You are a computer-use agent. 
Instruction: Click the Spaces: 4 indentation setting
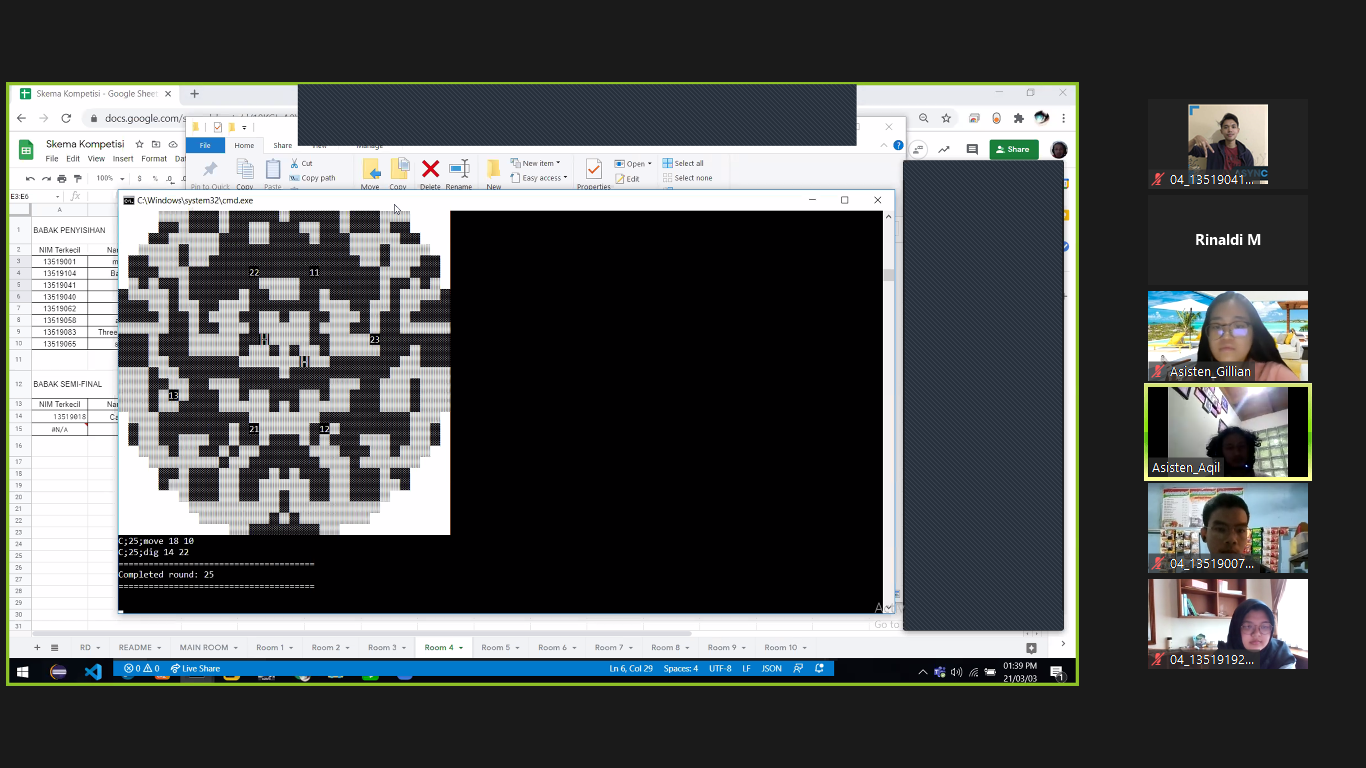(681, 668)
